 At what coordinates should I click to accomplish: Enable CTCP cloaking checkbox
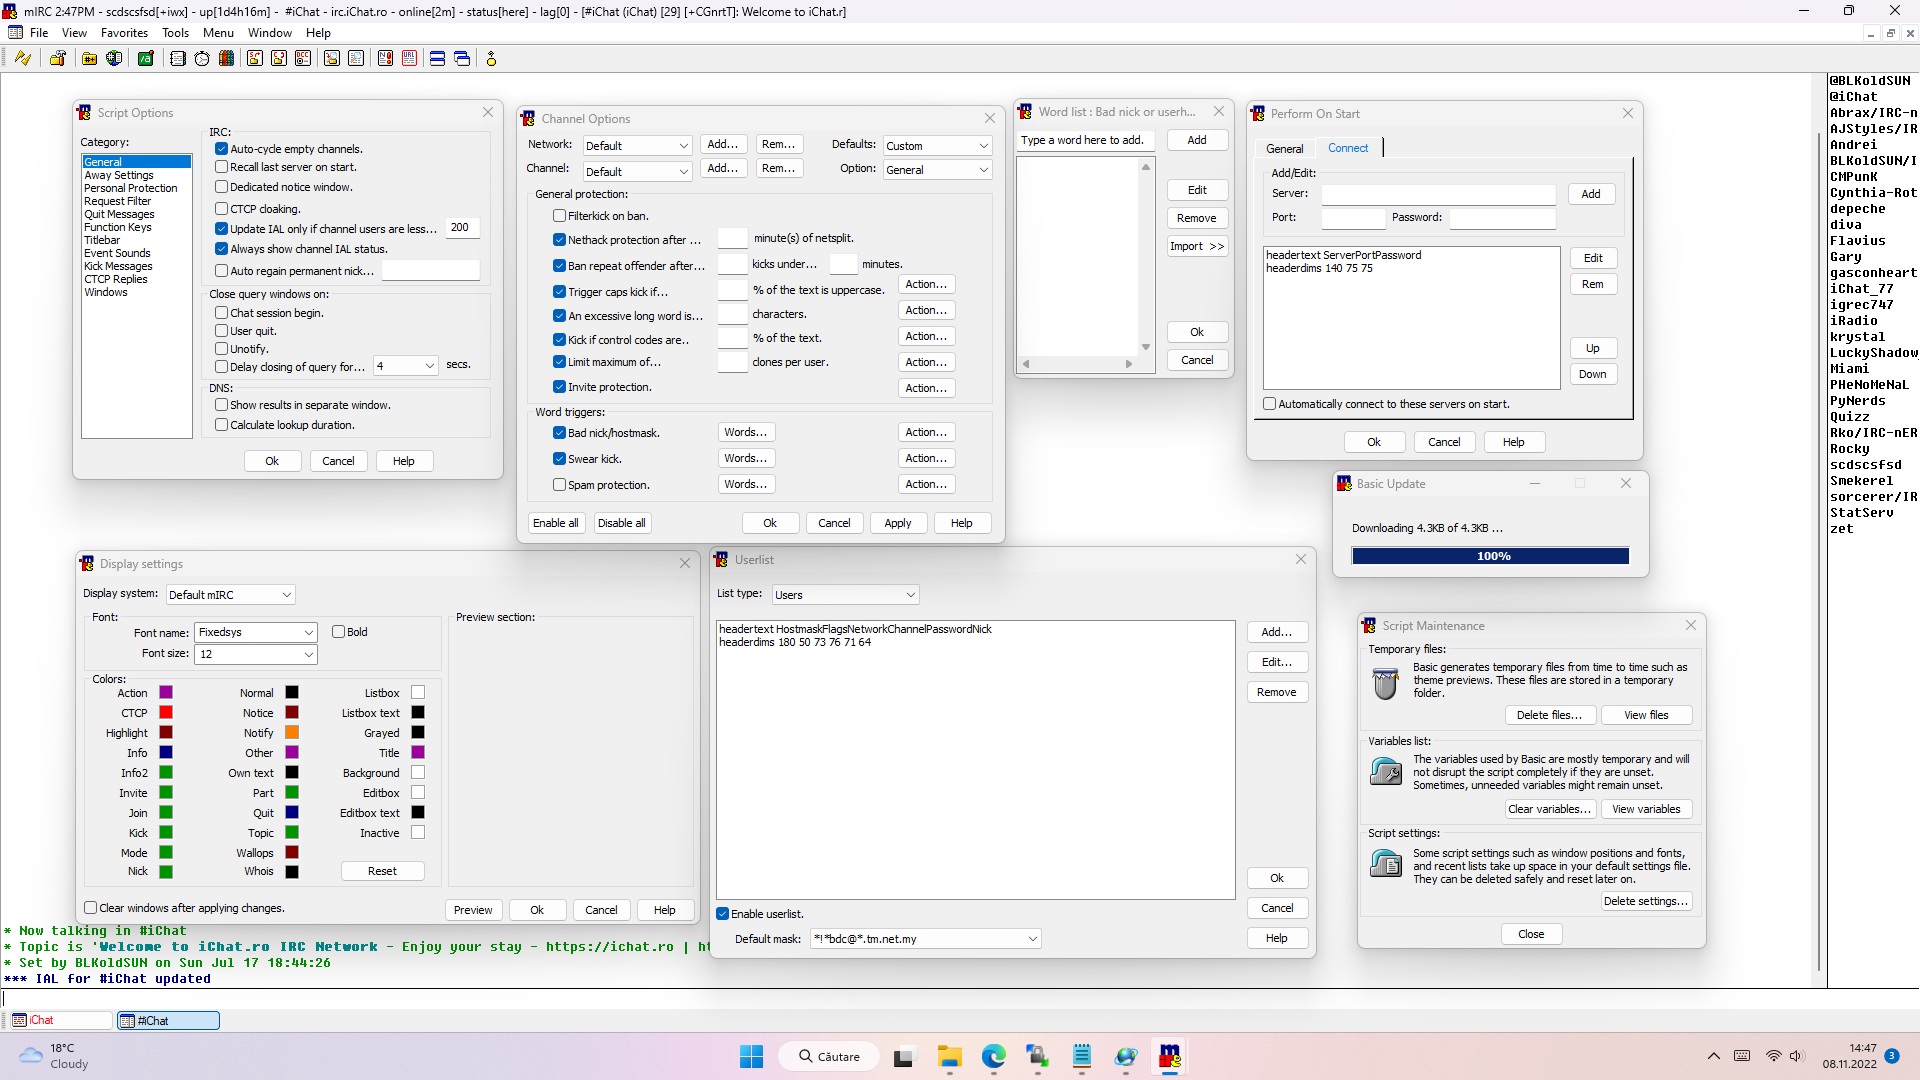click(222, 209)
